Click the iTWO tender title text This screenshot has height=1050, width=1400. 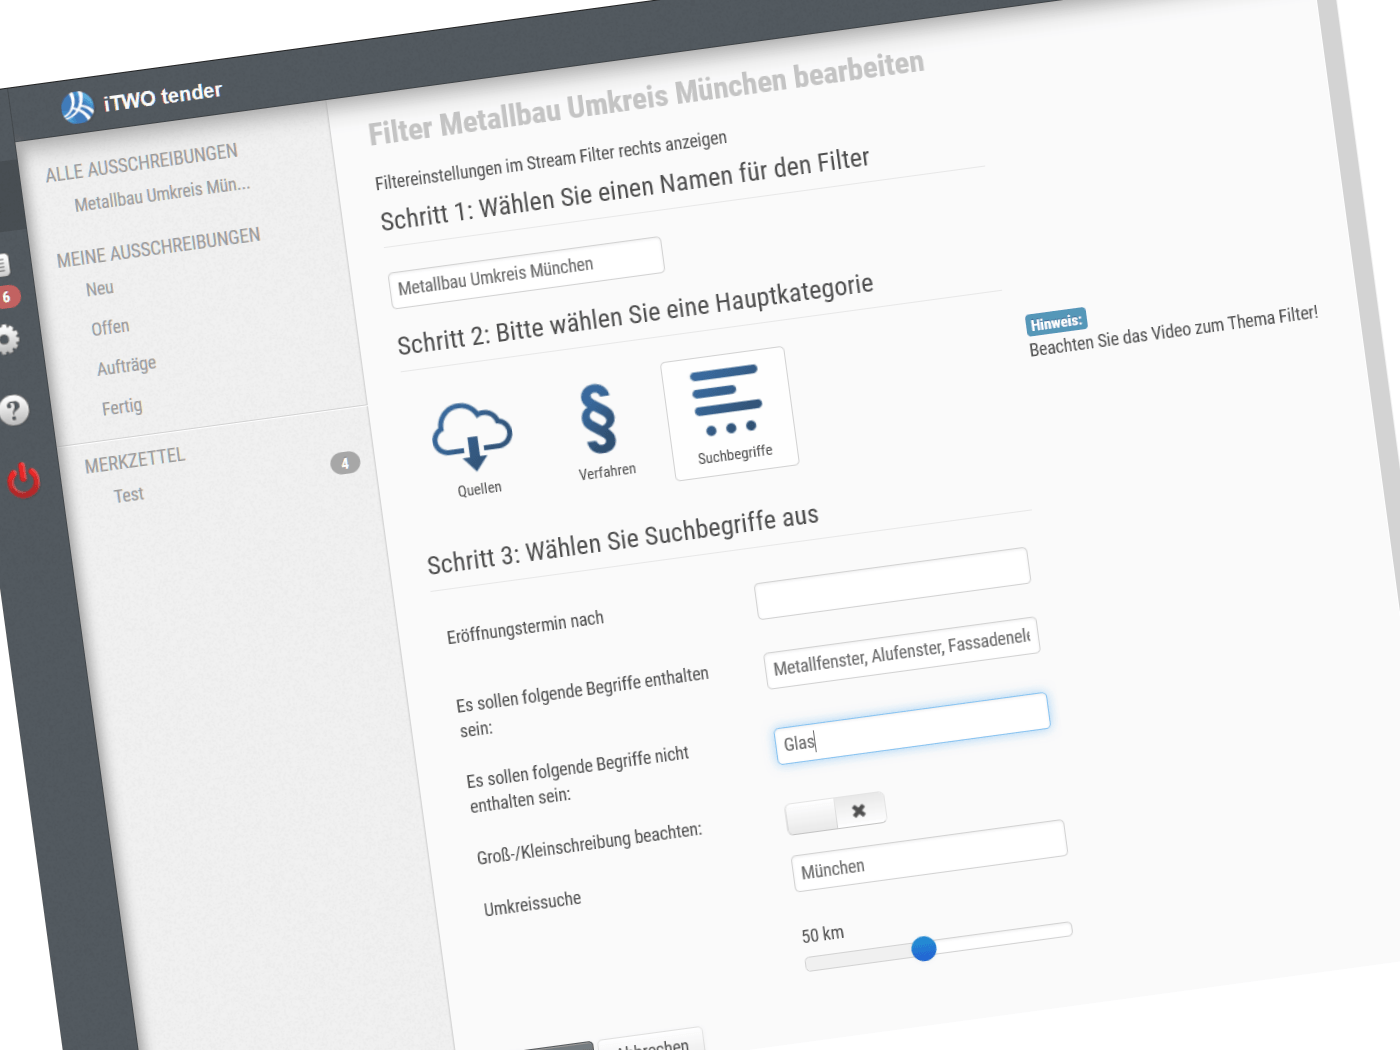(163, 96)
